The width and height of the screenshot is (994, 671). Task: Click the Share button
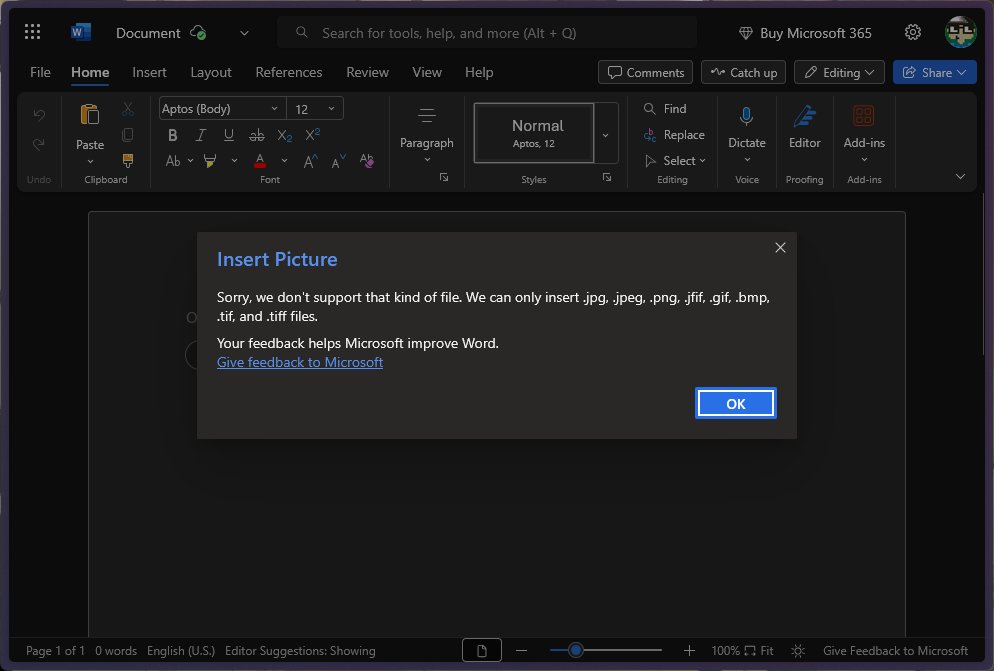(x=934, y=72)
